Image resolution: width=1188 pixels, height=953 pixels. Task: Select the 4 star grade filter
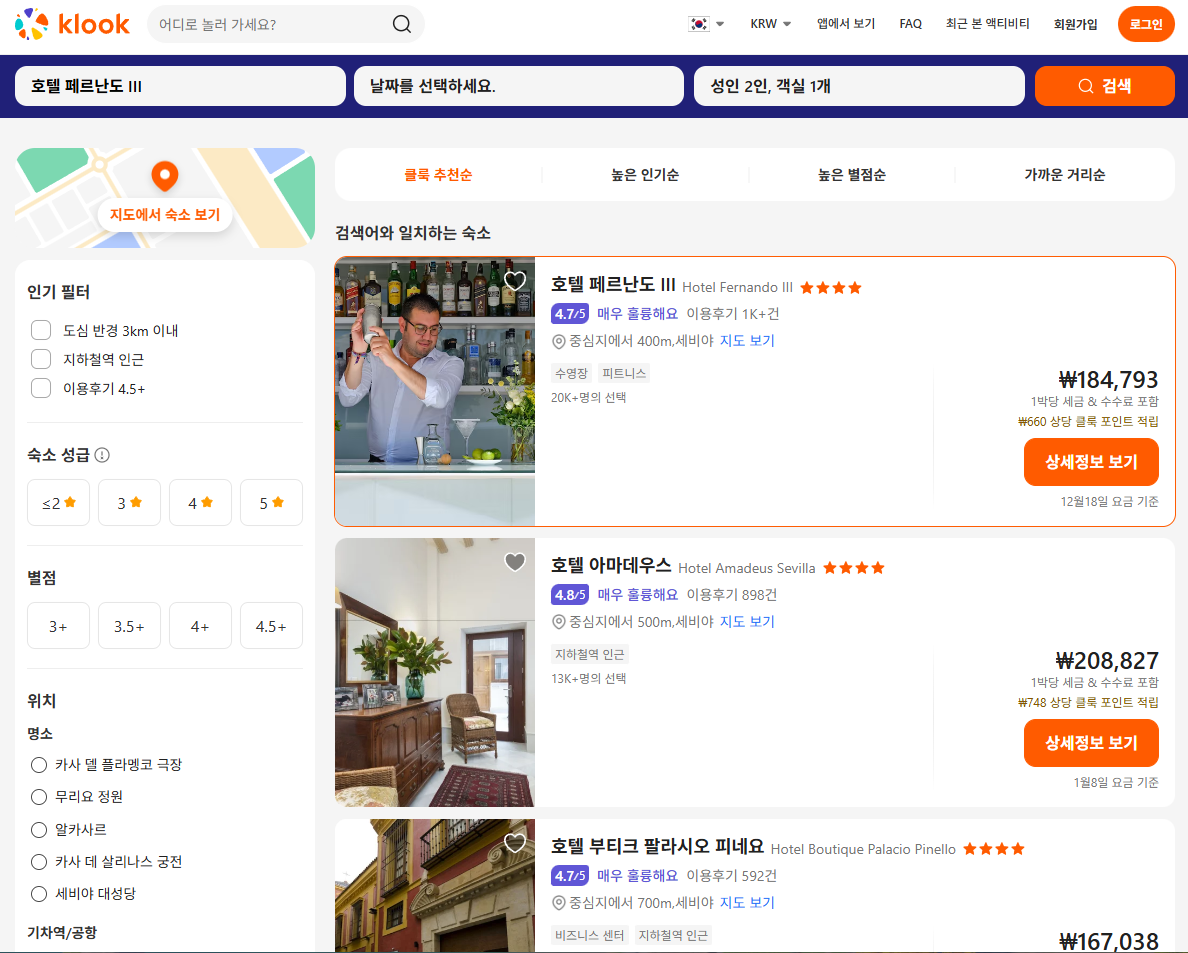tap(200, 502)
